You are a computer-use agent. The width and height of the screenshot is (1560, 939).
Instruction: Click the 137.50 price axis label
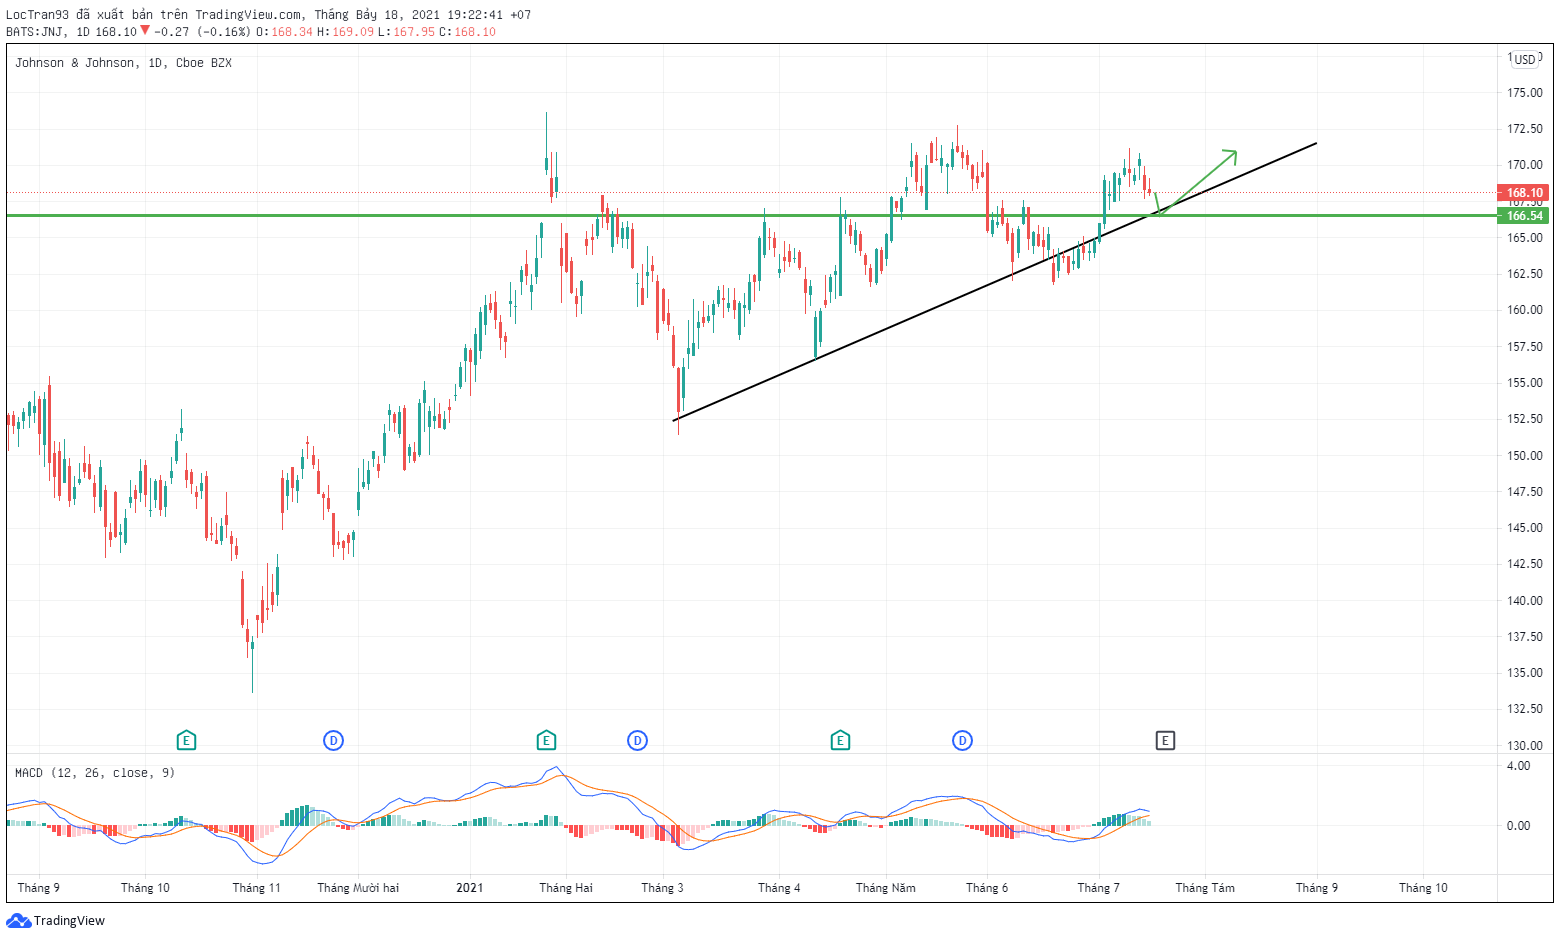pyautogui.click(x=1525, y=637)
